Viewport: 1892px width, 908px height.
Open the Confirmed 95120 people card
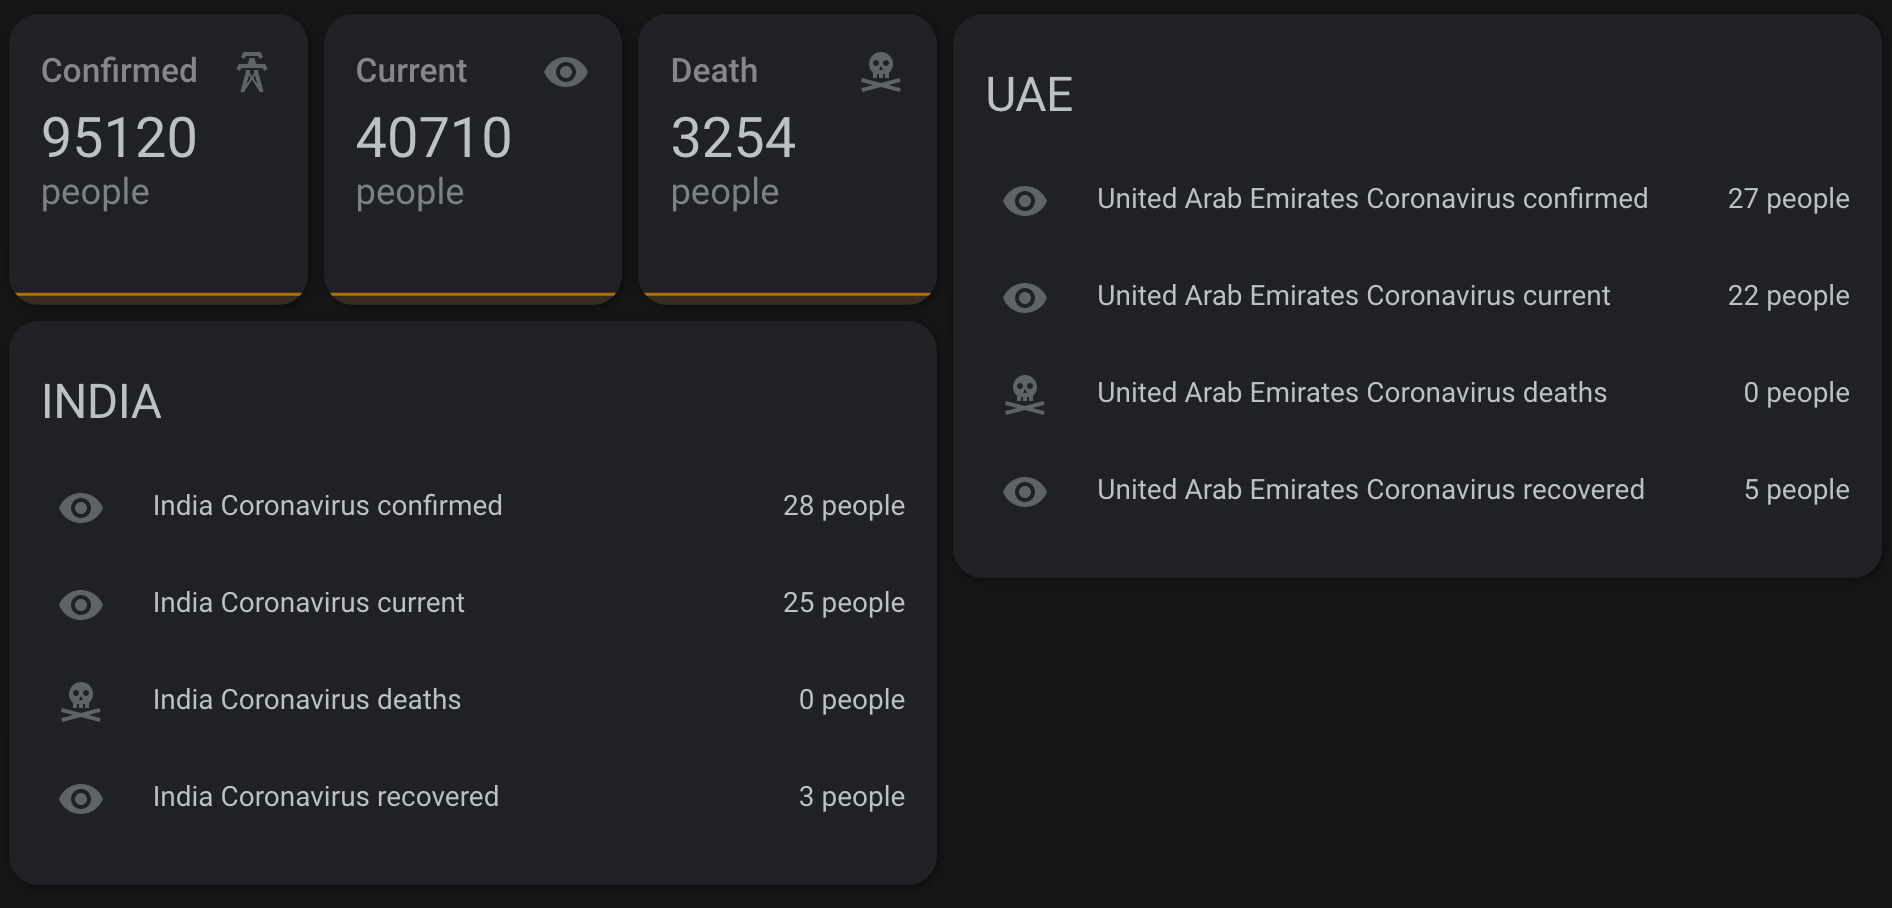(x=158, y=159)
